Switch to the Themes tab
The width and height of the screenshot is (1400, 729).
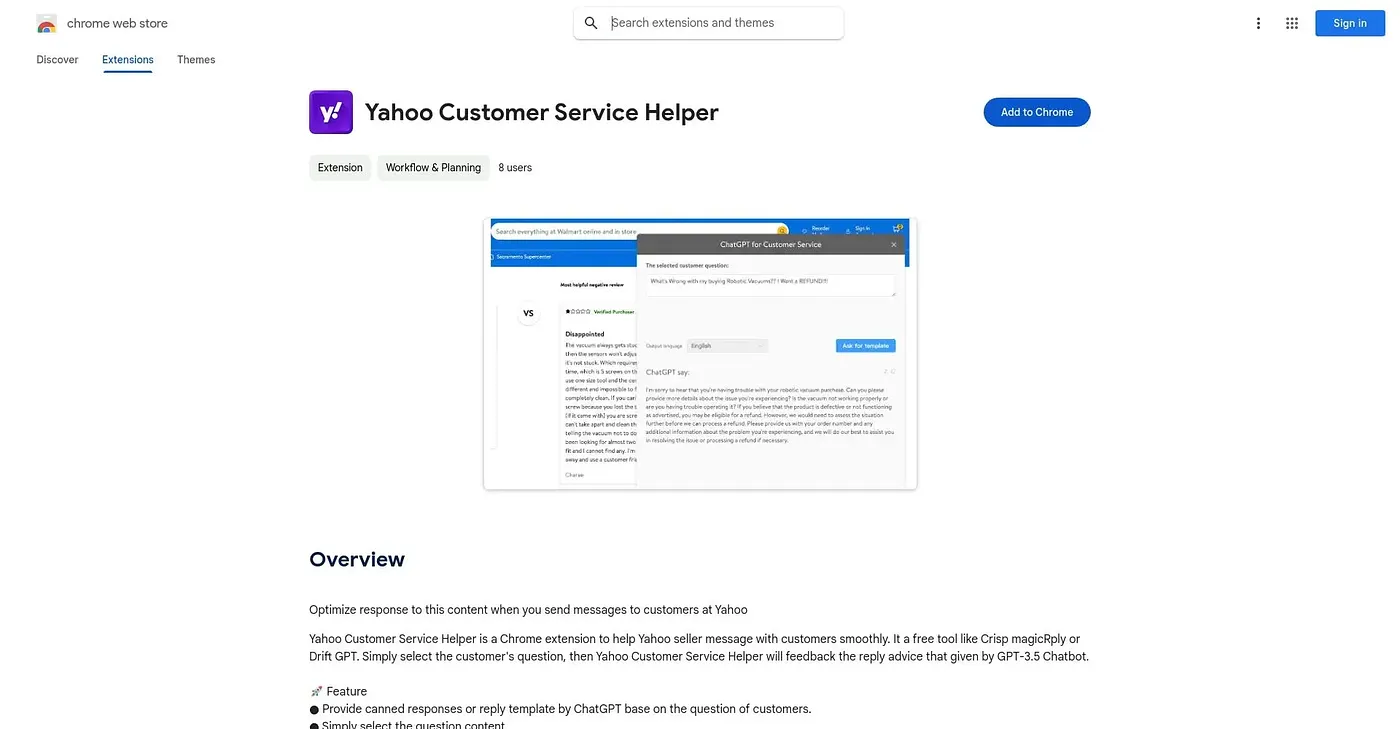tap(196, 60)
